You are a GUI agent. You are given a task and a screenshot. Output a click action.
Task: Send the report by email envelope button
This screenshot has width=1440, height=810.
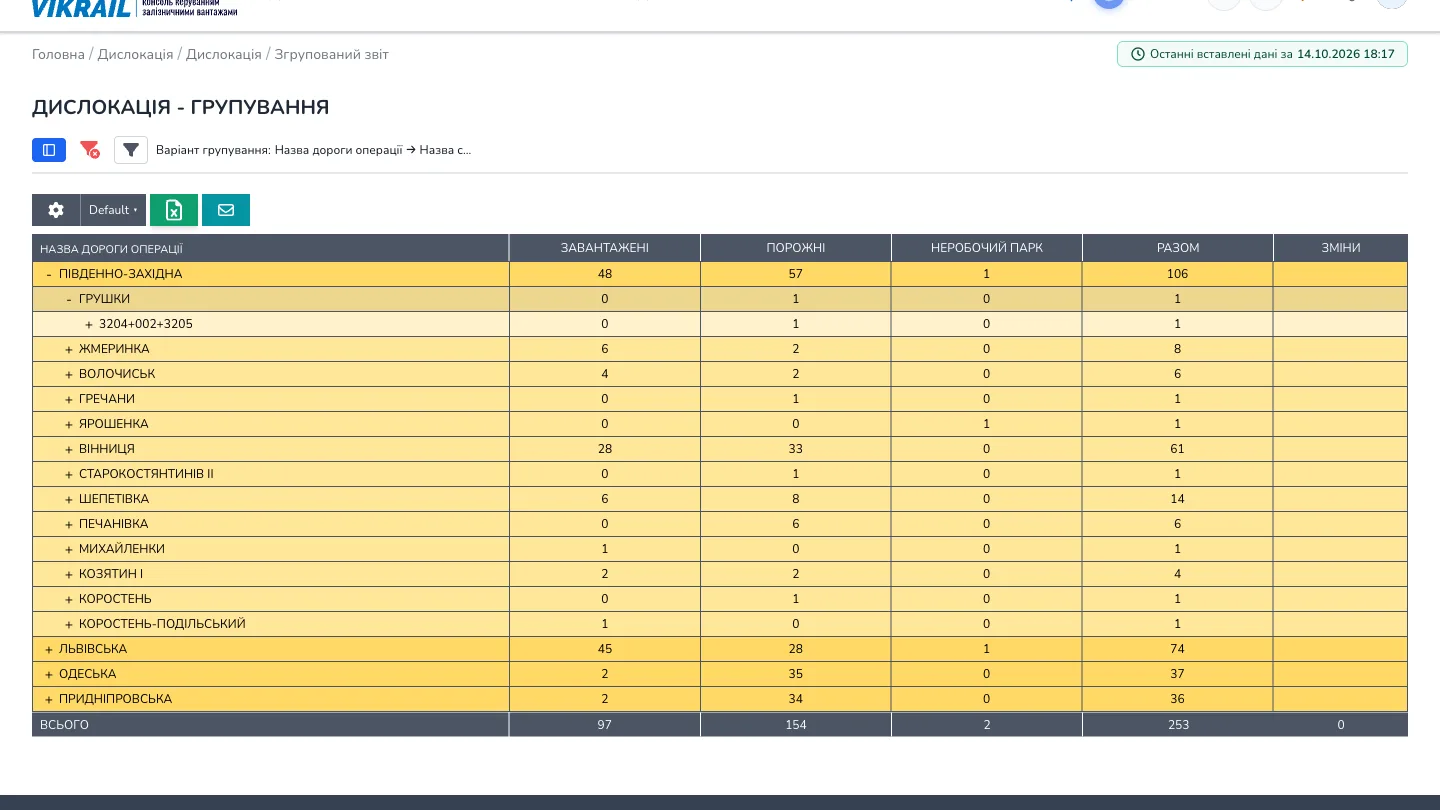click(226, 210)
